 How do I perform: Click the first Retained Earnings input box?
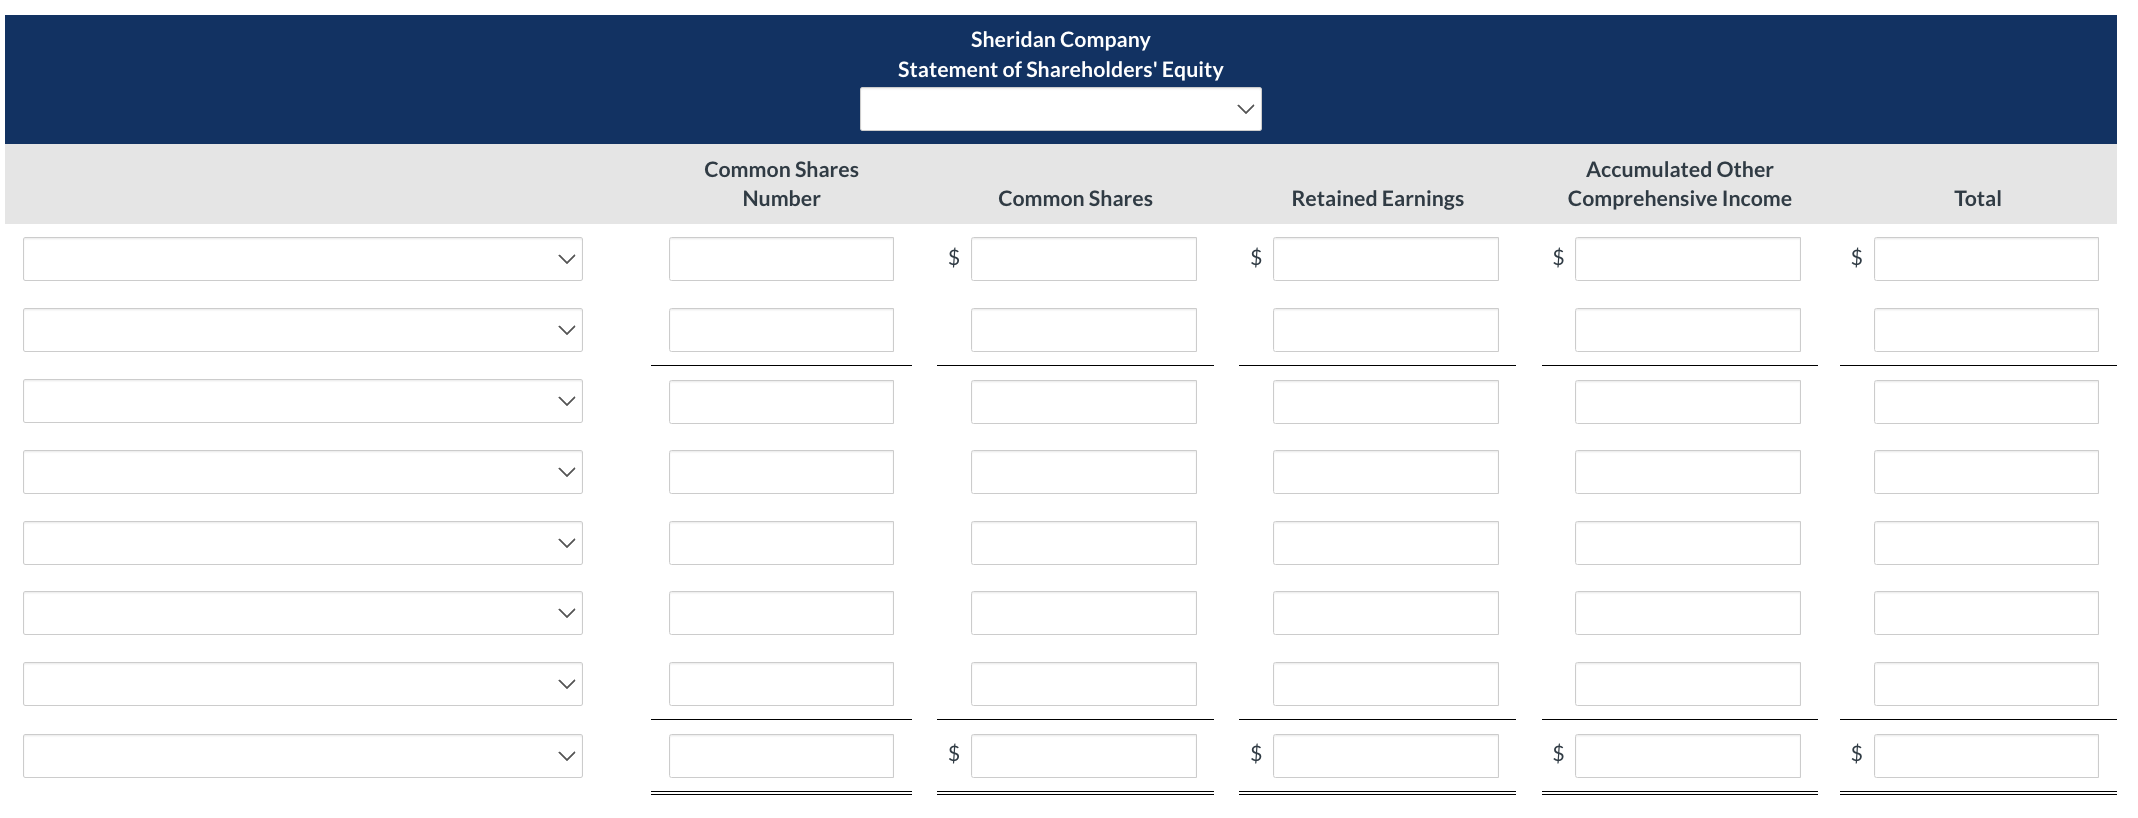pos(1385,259)
